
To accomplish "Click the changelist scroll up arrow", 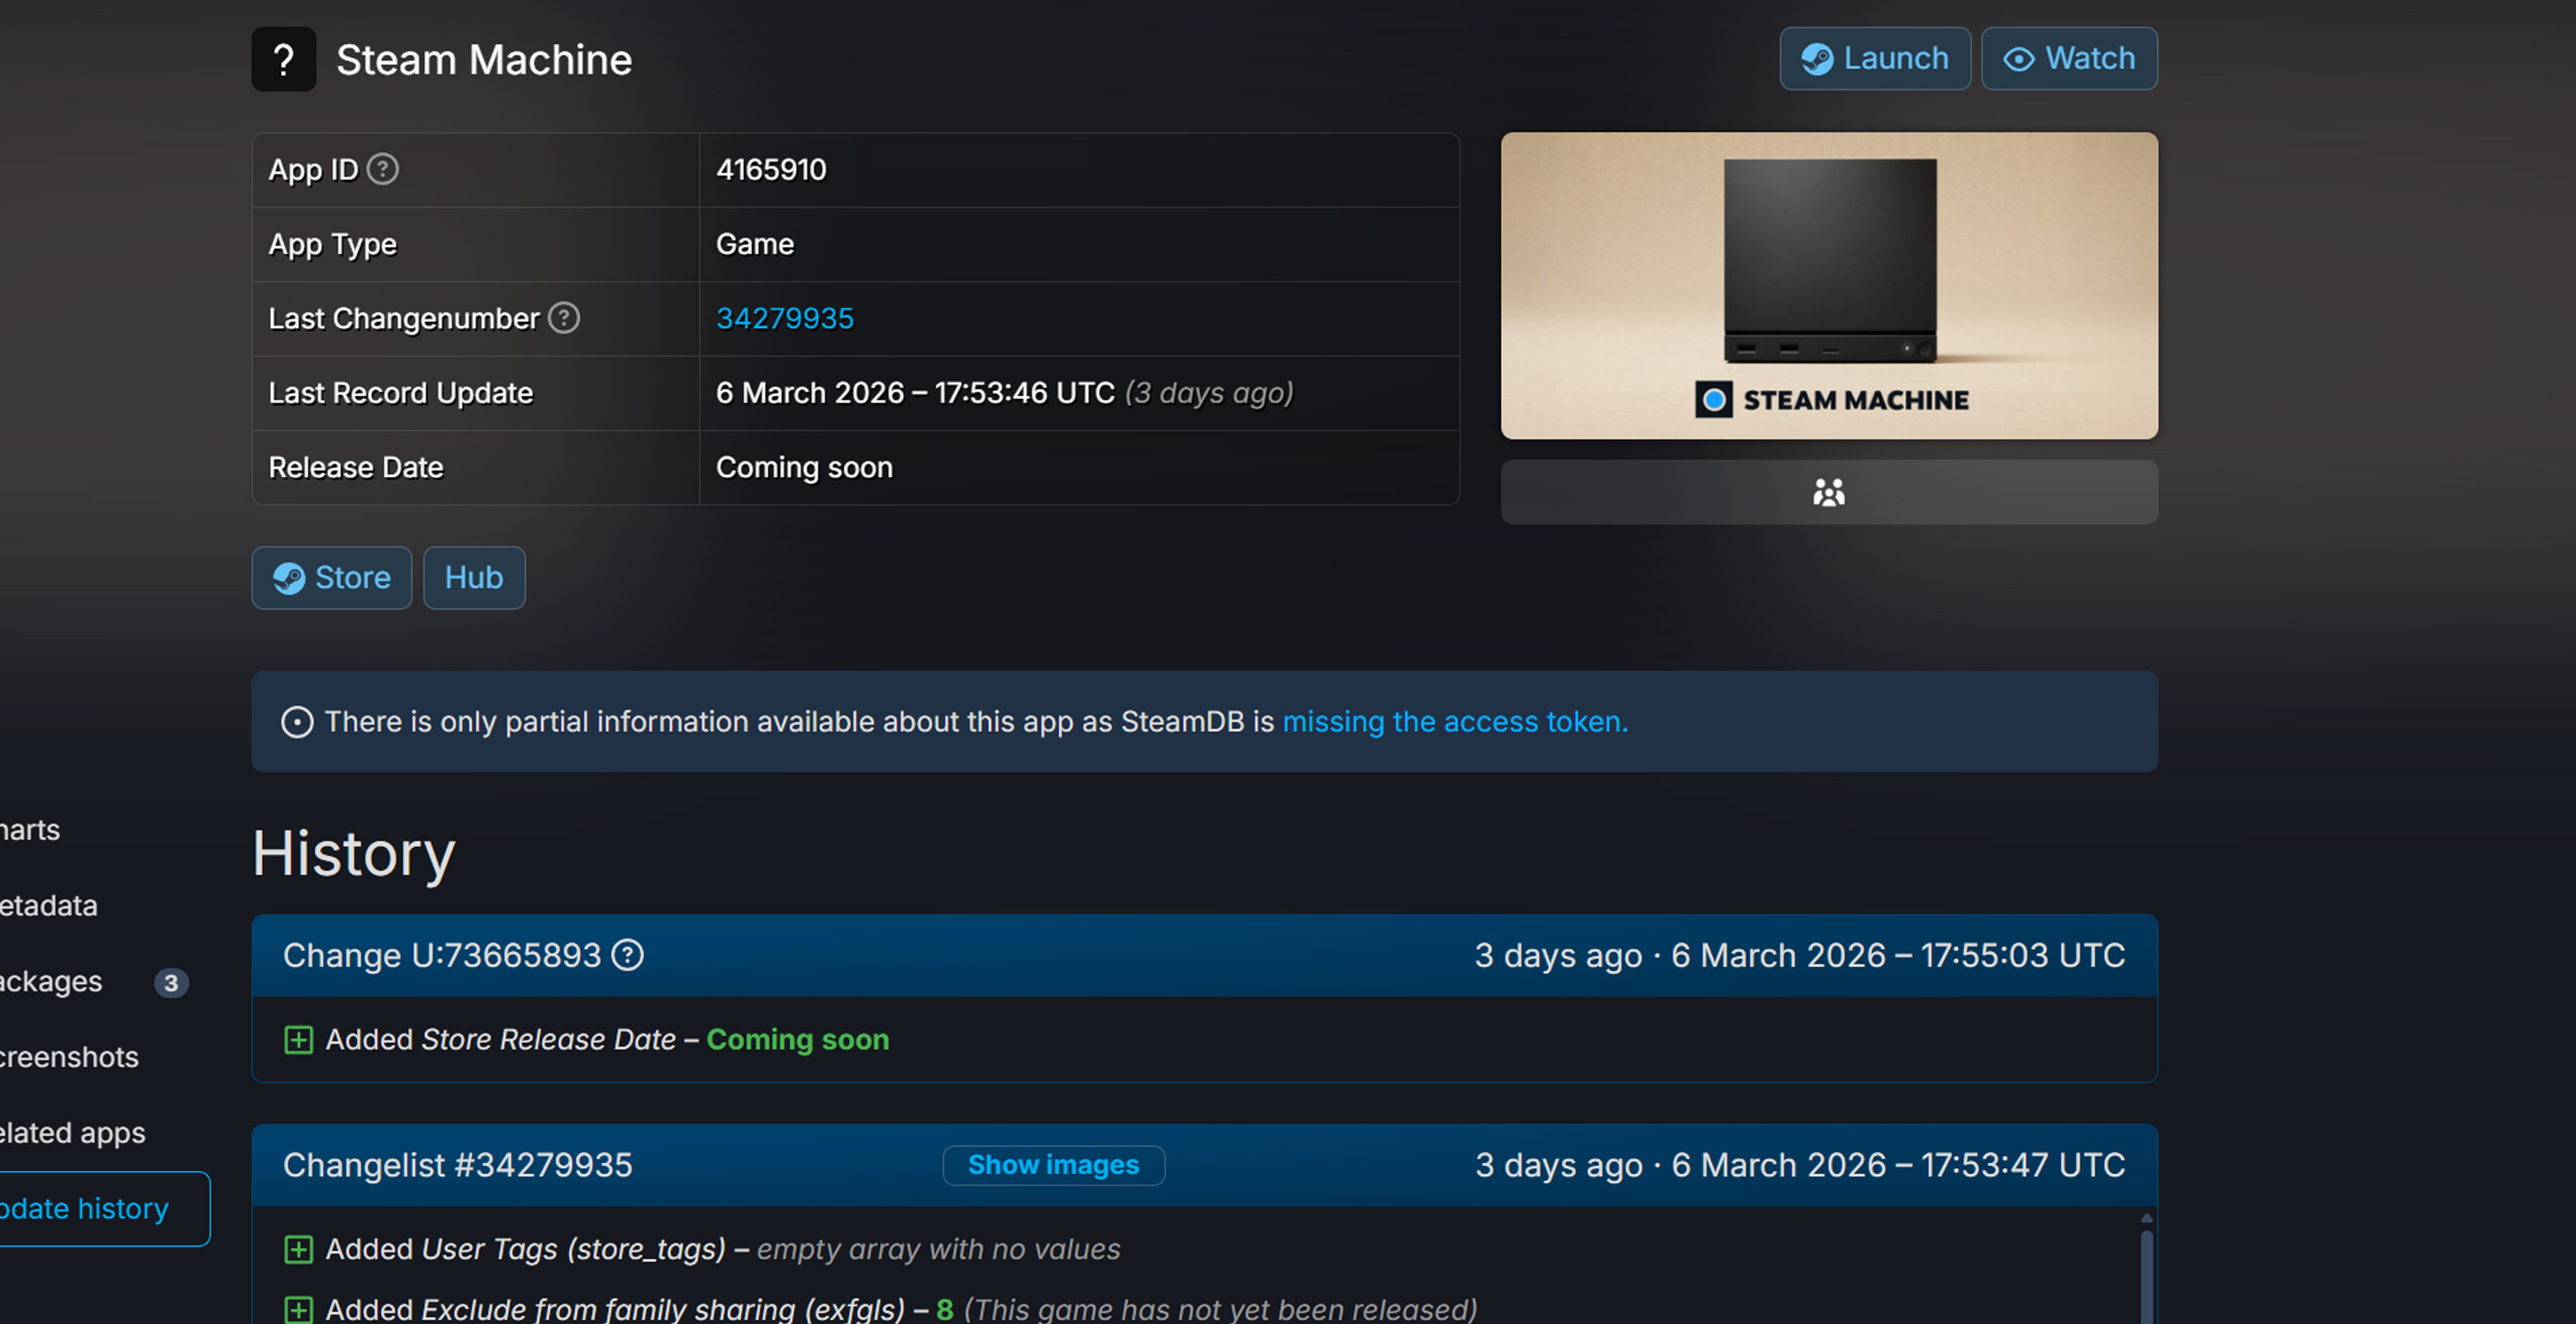I will click(x=2146, y=1218).
